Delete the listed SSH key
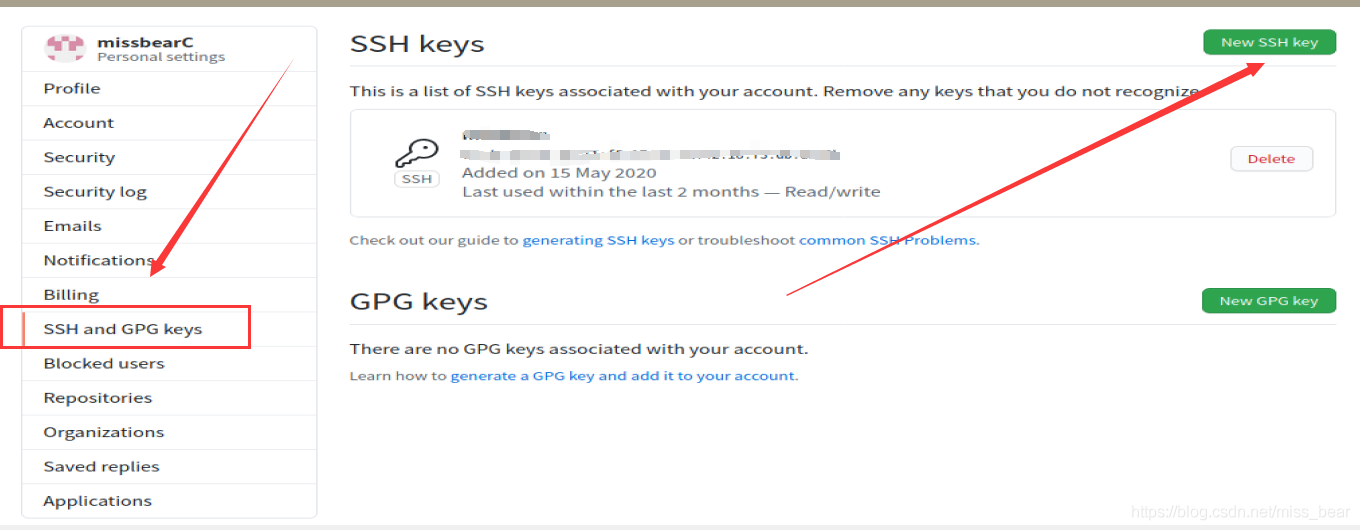 pyautogui.click(x=1271, y=159)
